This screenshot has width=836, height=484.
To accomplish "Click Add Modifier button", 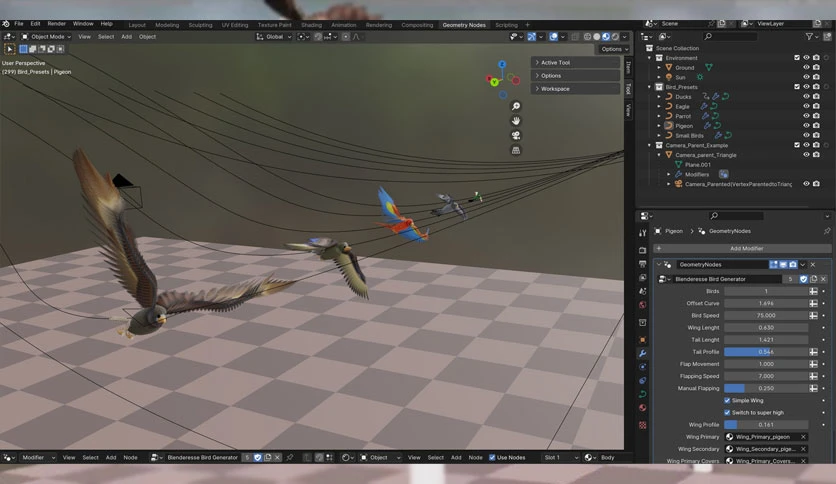I will [x=742, y=248].
